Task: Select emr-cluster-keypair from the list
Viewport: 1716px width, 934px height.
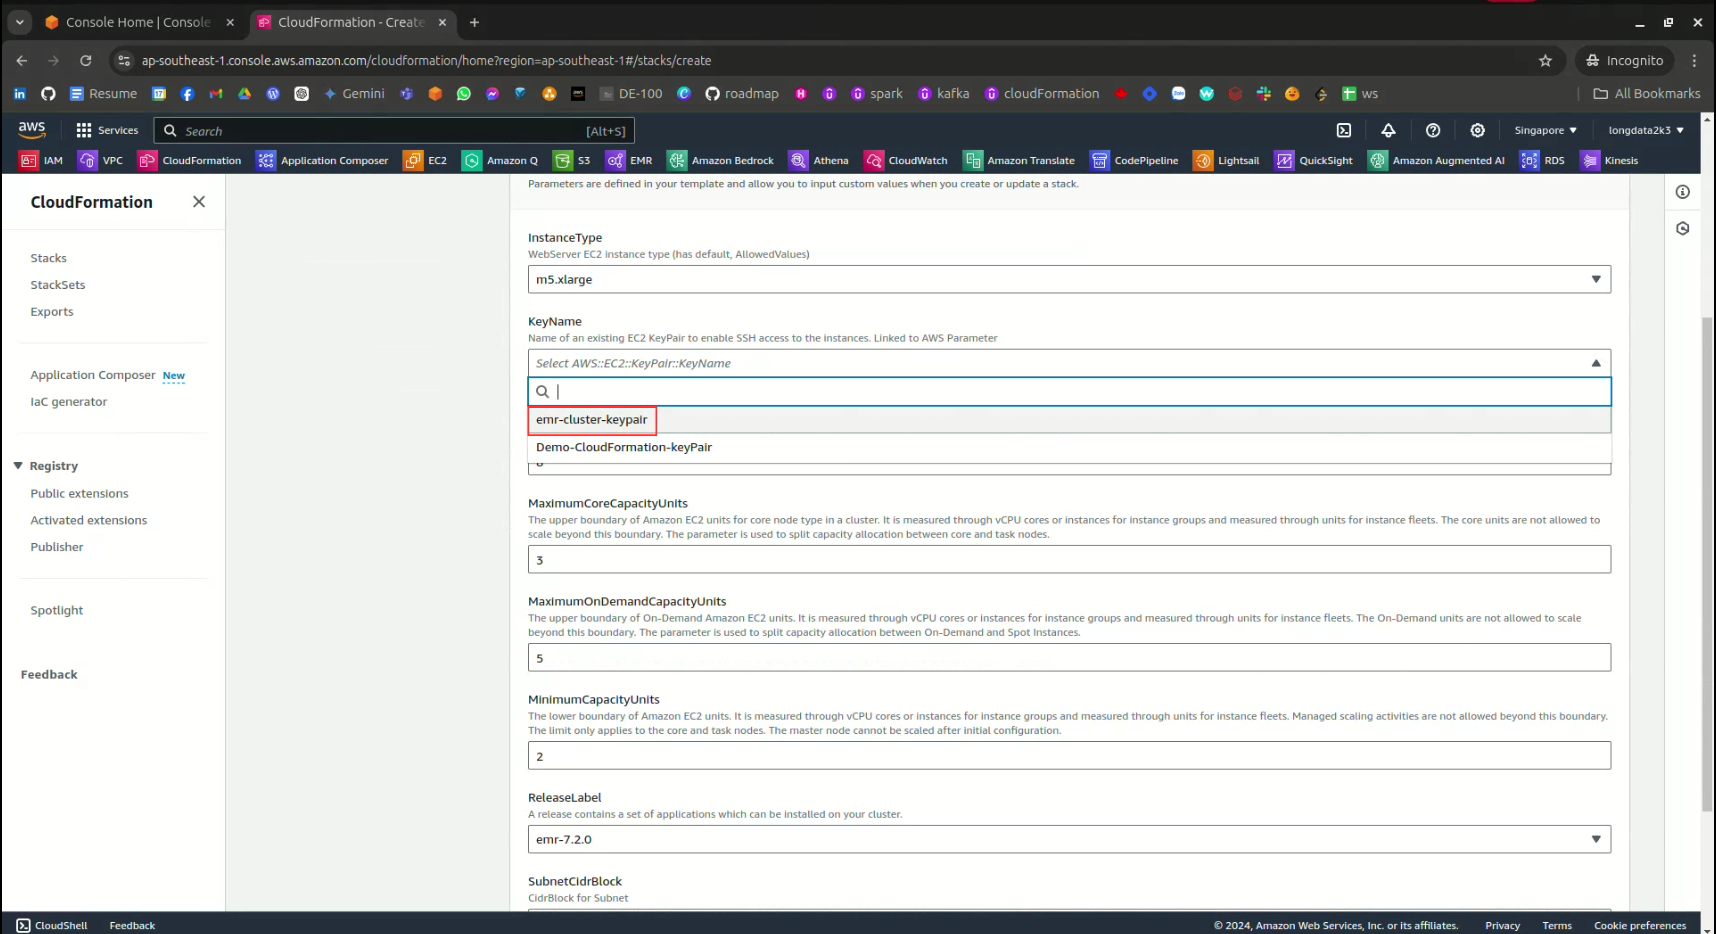Action: pos(592,420)
